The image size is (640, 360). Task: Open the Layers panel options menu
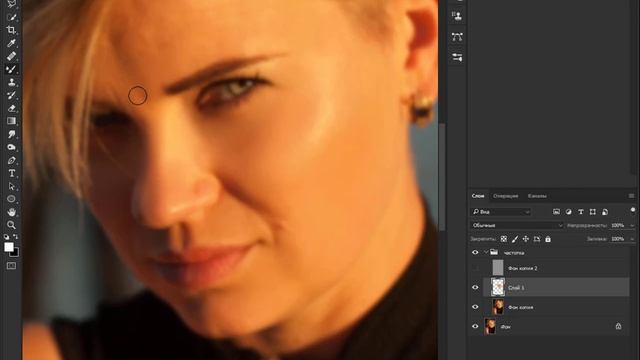click(631, 196)
